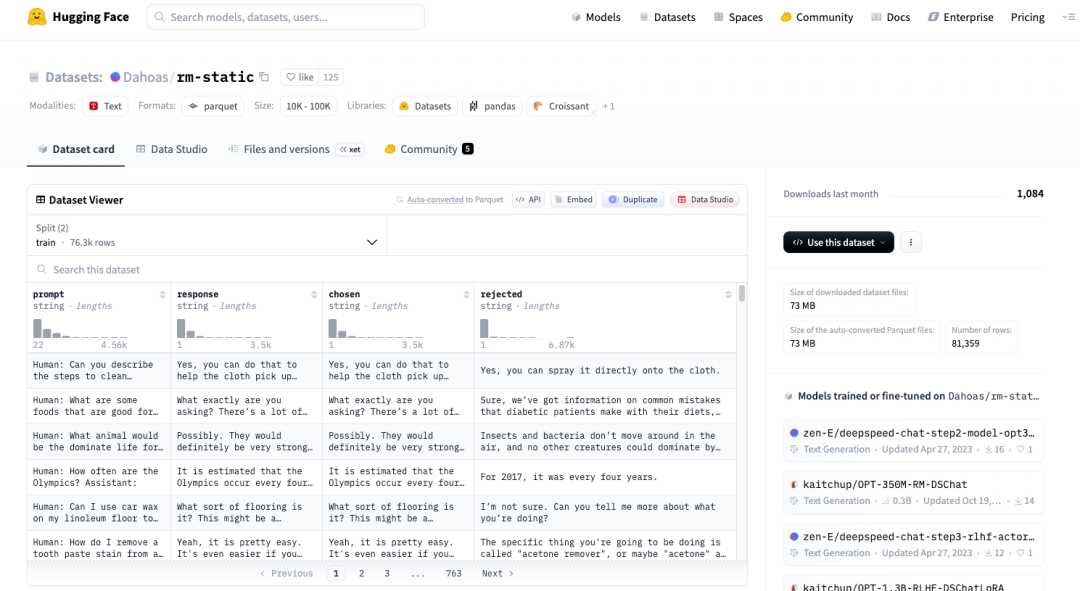This screenshot has width=1080, height=591.
Task: Go to page 3
Action: (387, 573)
